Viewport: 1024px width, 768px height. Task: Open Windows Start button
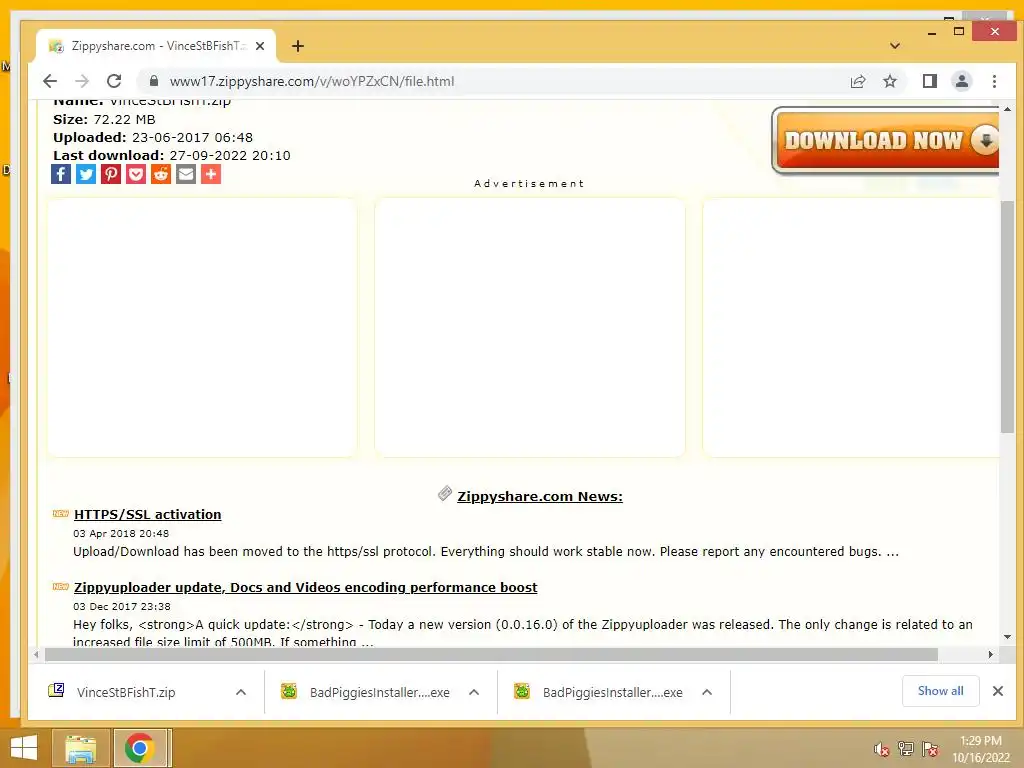pyautogui.click(x=24, y=748)
